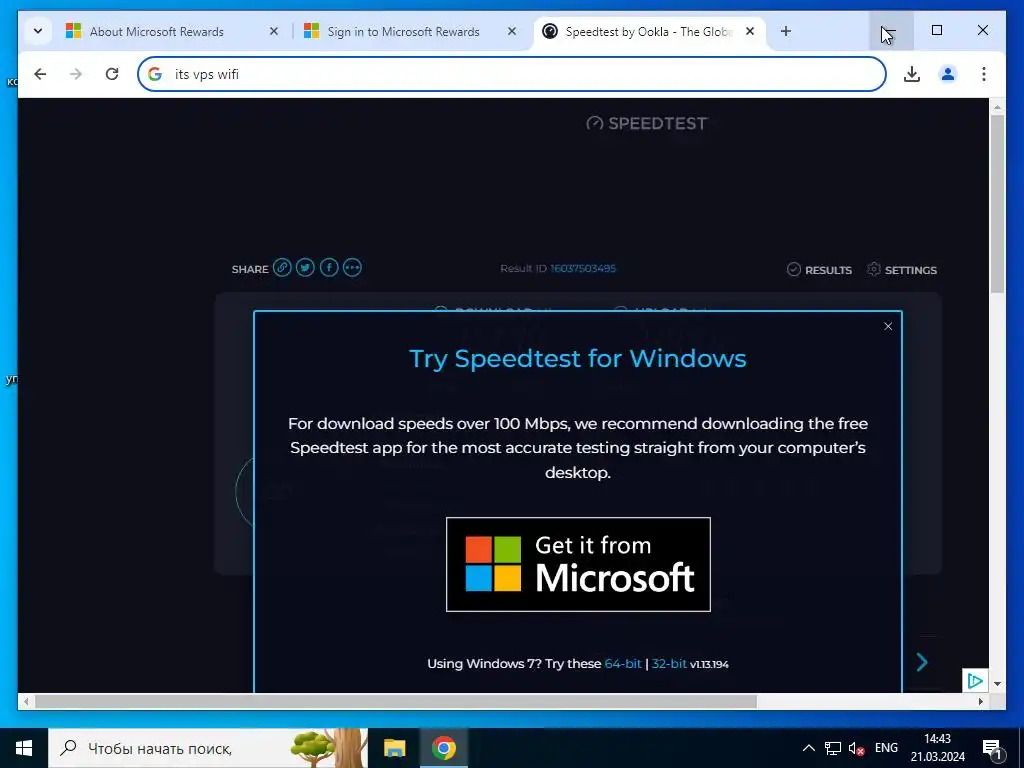Close the Speedtest by Ookla tab
The width and height of the screenshot is (1024, 768).
click(750, 31)
